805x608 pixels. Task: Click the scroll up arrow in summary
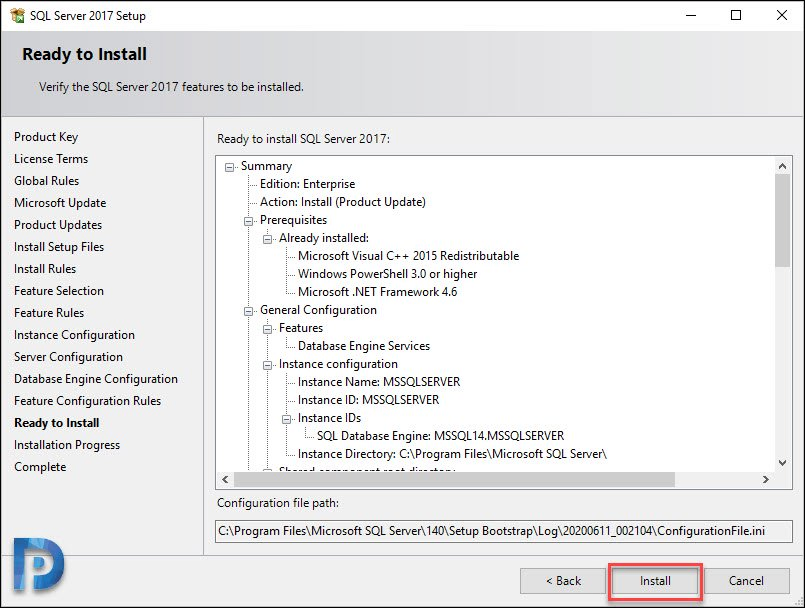click(782, 166)
